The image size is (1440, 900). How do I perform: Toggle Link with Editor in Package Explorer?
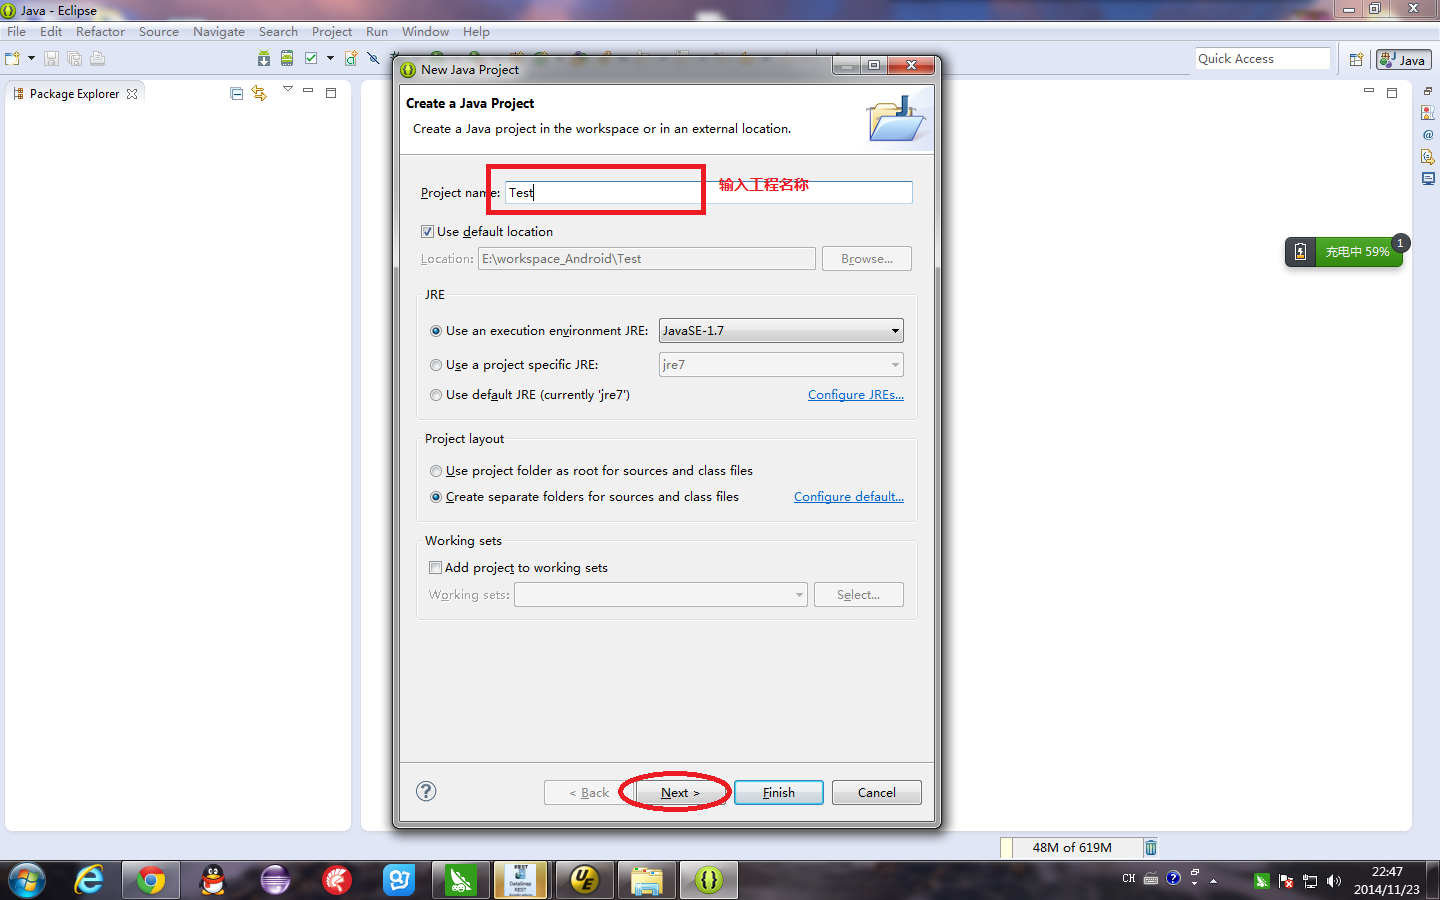pos(259,93)
